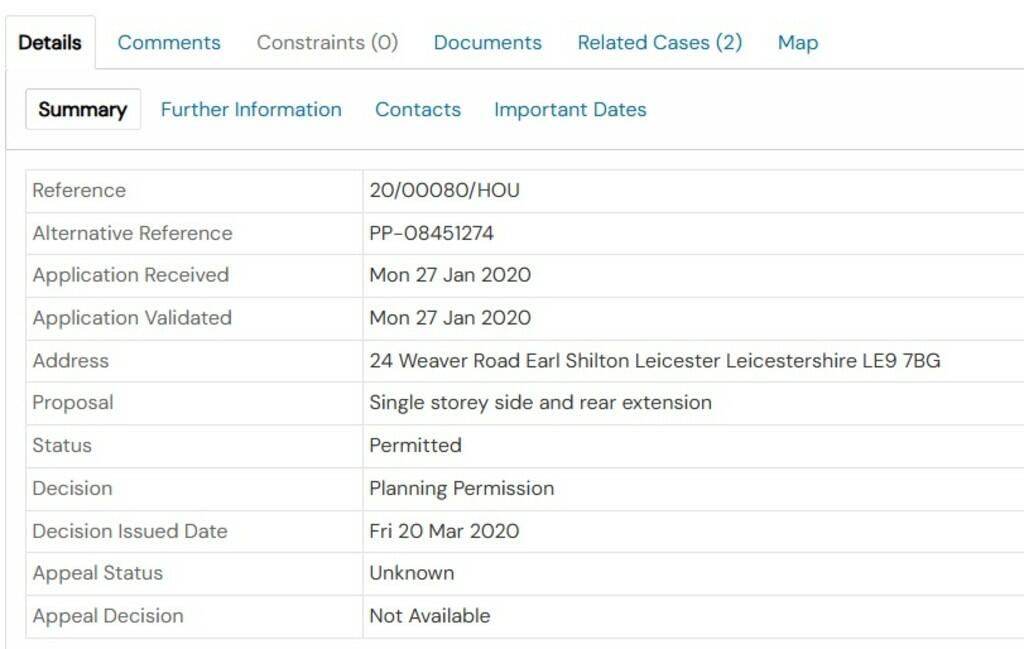View the Related Cases (2) tab
The width and height of the screenshot is (1024, 649).
[x=660, y=42]
